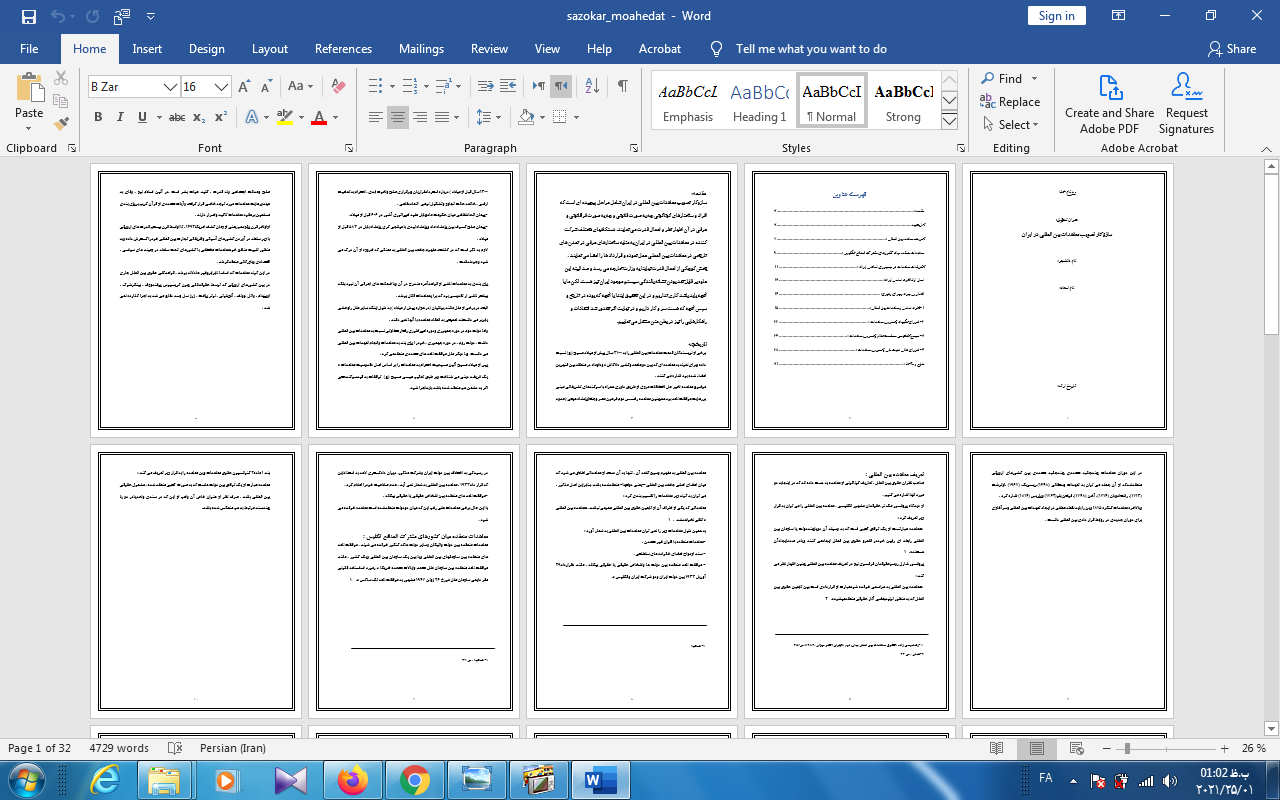Open Create and Share Adobe PDF

(1109, 104)
